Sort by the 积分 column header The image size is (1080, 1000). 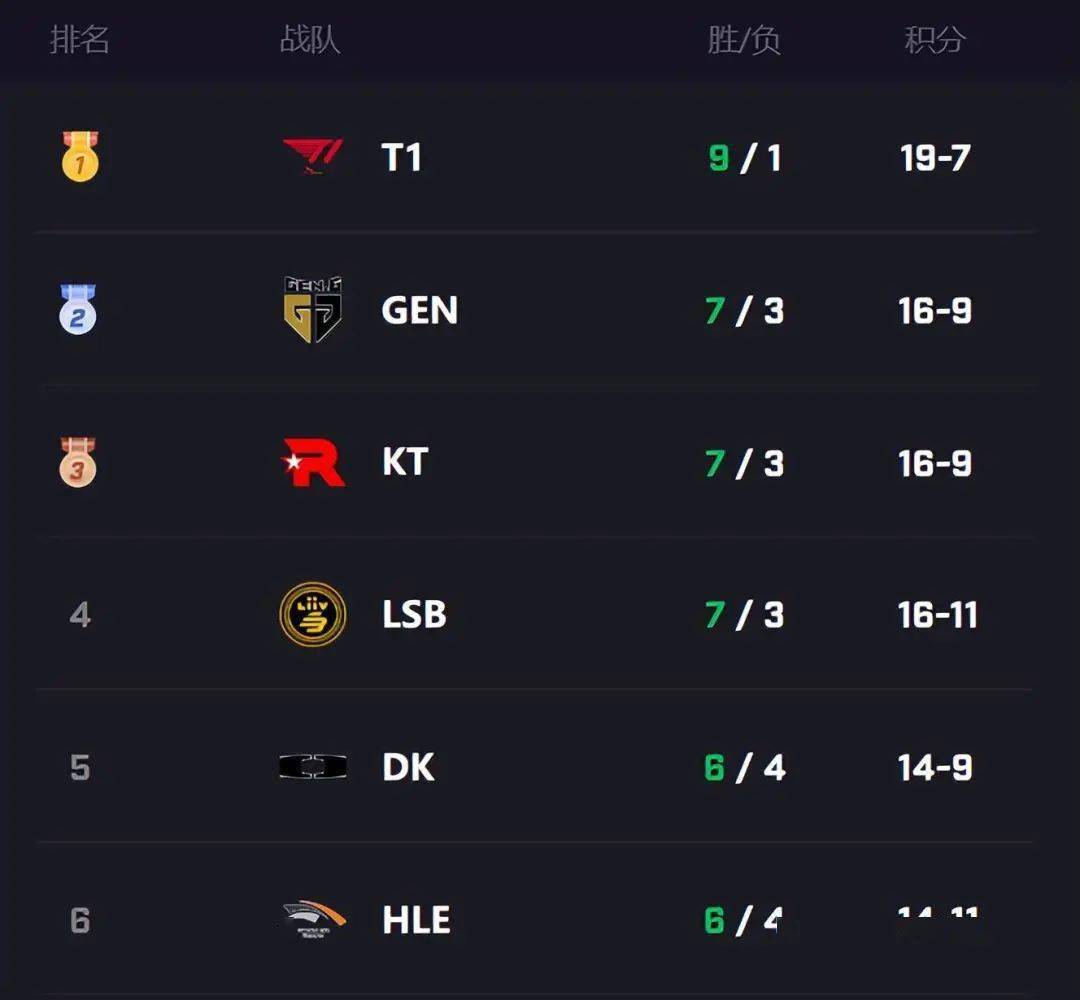point(935,40)
